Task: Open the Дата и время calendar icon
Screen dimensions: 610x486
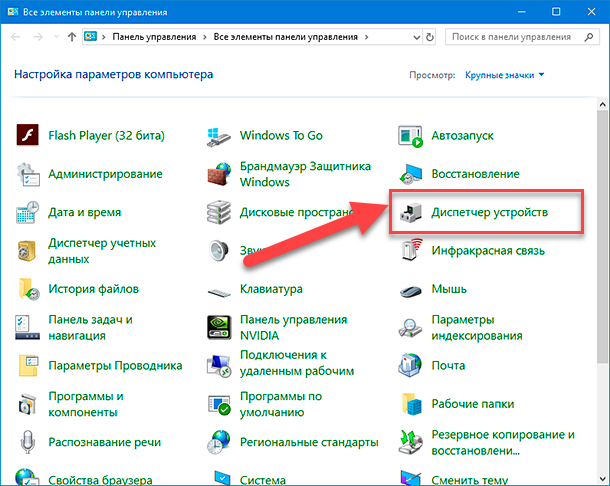Action: point(27,212)
